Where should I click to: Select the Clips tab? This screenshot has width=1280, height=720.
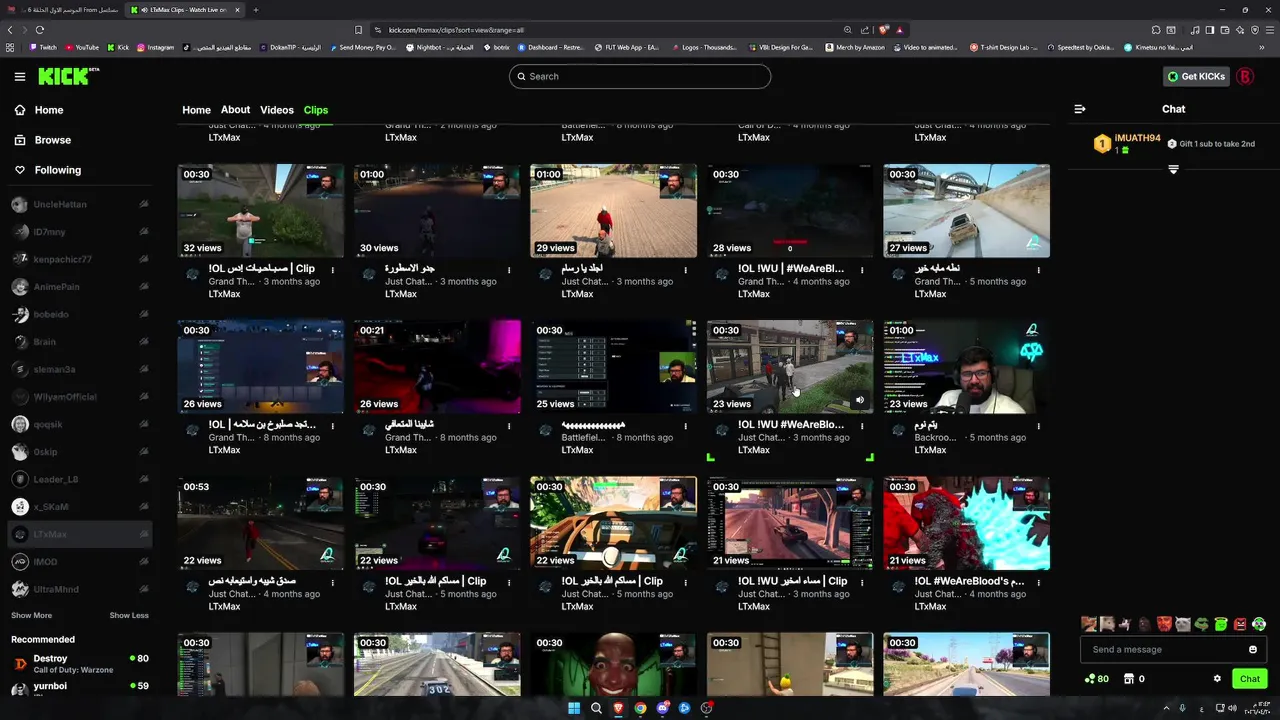(x=316, y=110)
